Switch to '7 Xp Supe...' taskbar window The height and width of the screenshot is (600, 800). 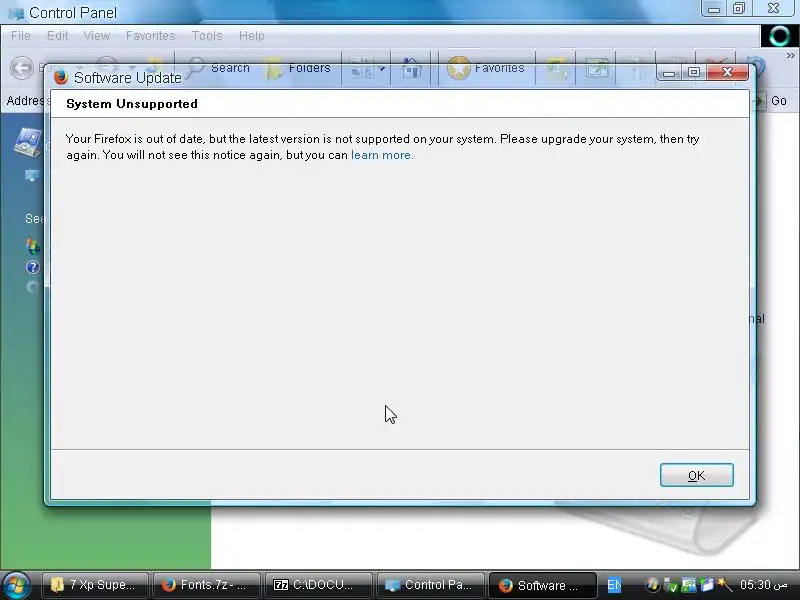[x=95, y=585]
